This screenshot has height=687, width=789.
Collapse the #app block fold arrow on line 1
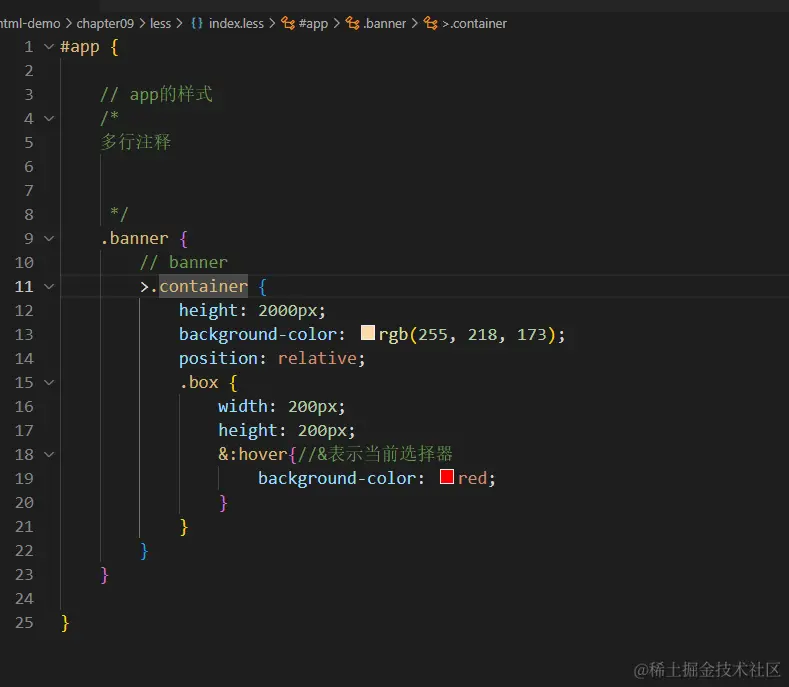point(49,47)
